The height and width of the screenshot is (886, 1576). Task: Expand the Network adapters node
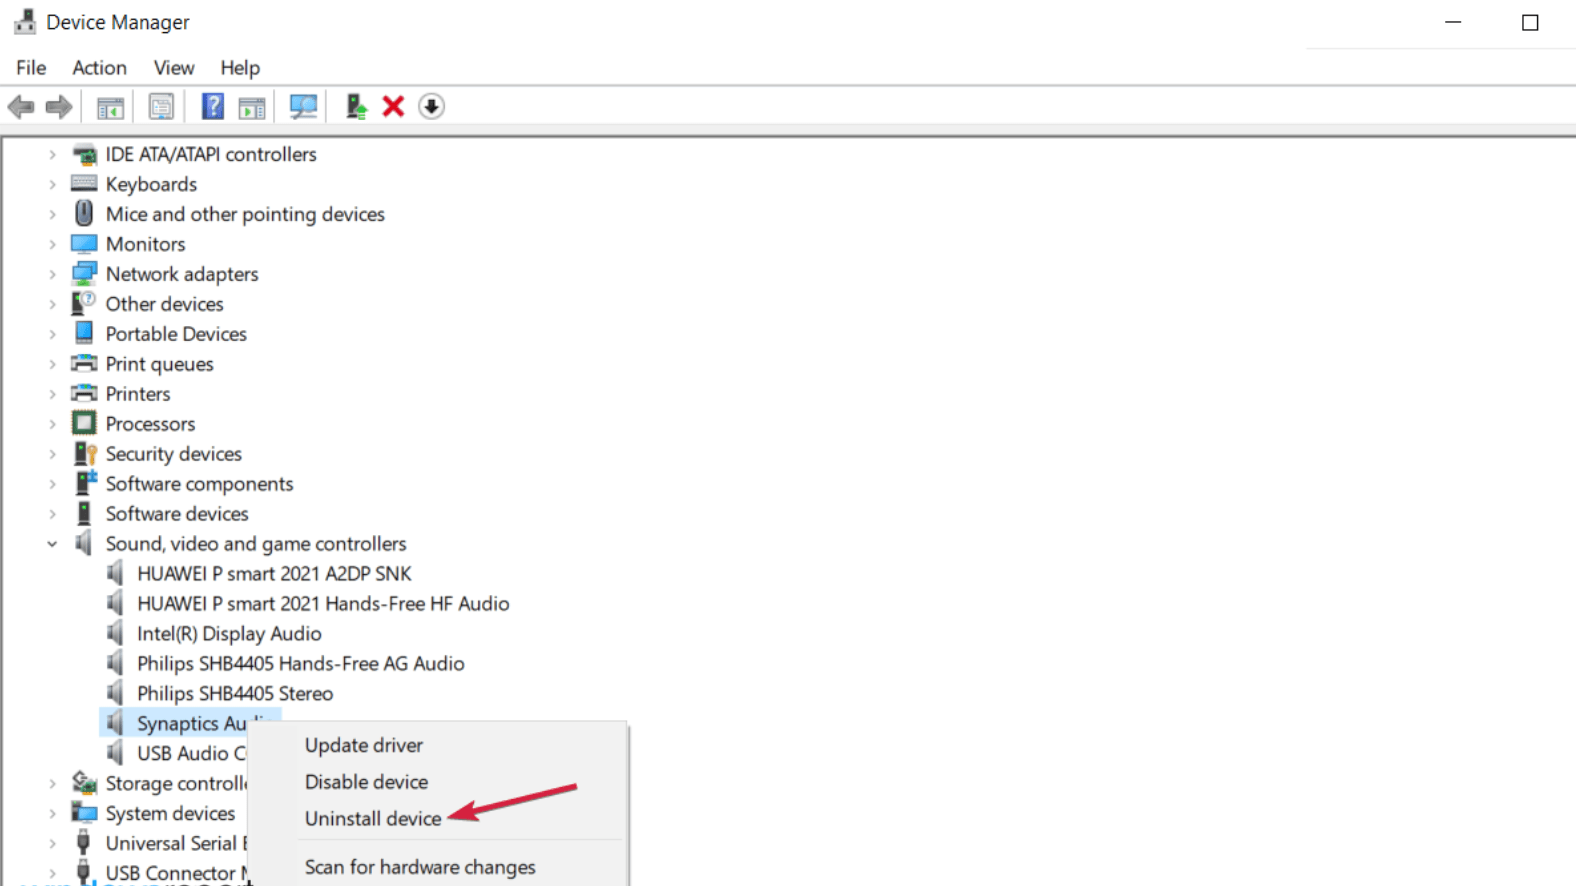click(52, 275)
